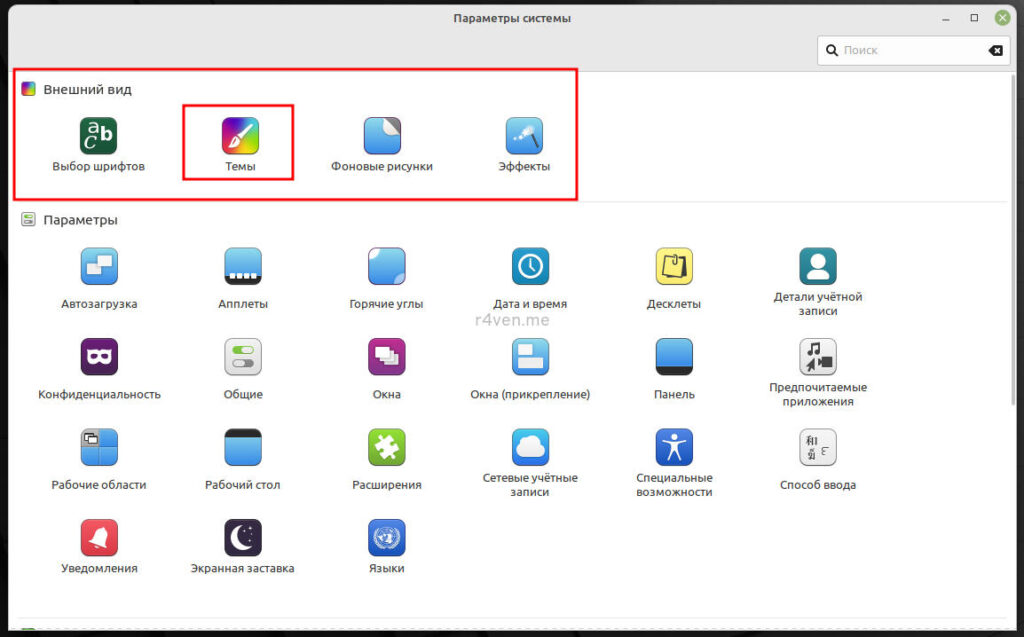Screen dimensions: 1024x637
Task: Open the Общие general settings
Action: pyautogui.click(x=243, y=357)
